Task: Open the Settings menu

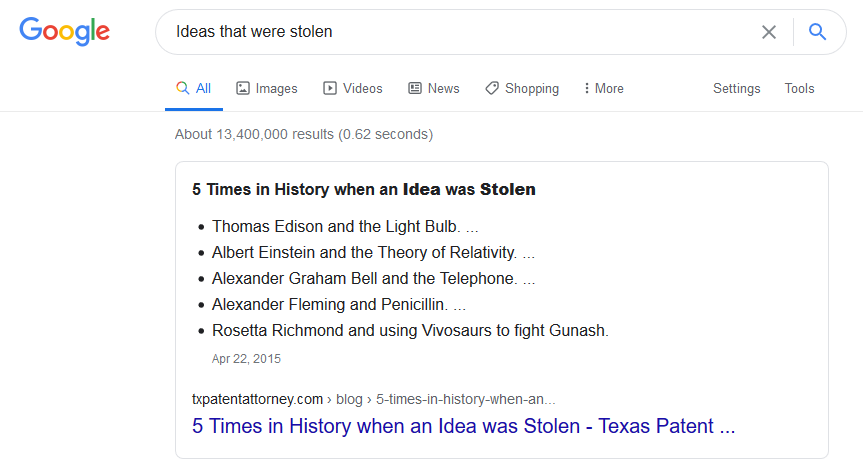Action: coord(736,88)
